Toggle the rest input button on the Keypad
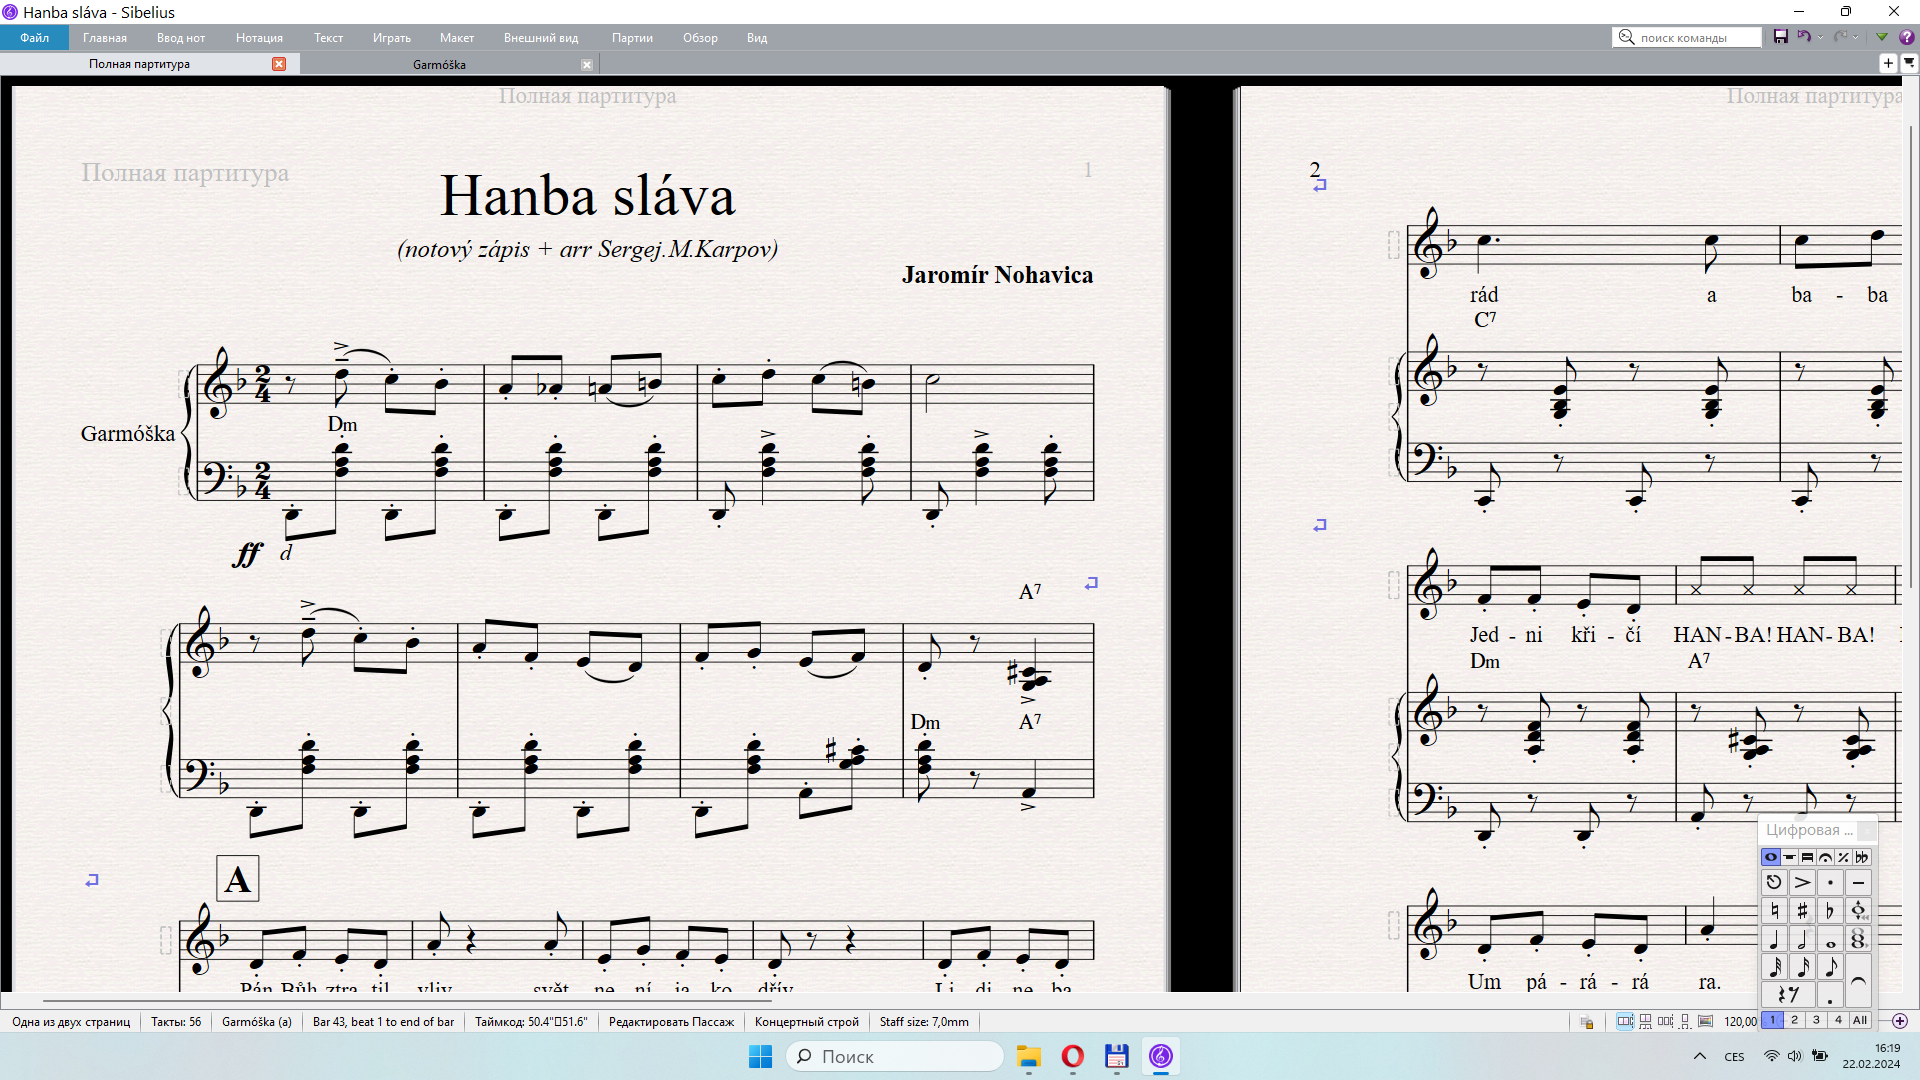1920x1080 pixels. tap(1789, 994)
